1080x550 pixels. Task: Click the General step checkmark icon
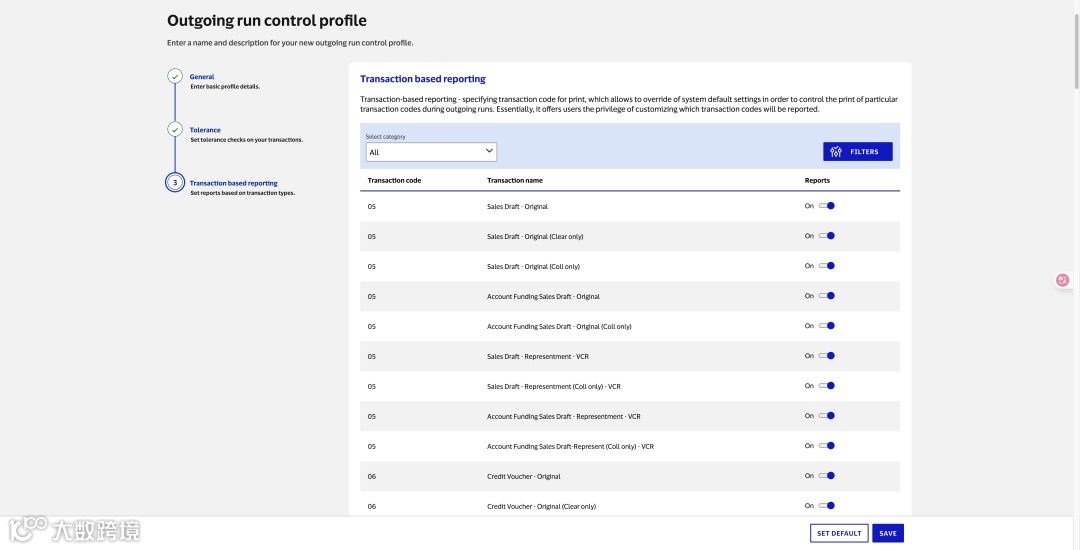click(175, 76)
